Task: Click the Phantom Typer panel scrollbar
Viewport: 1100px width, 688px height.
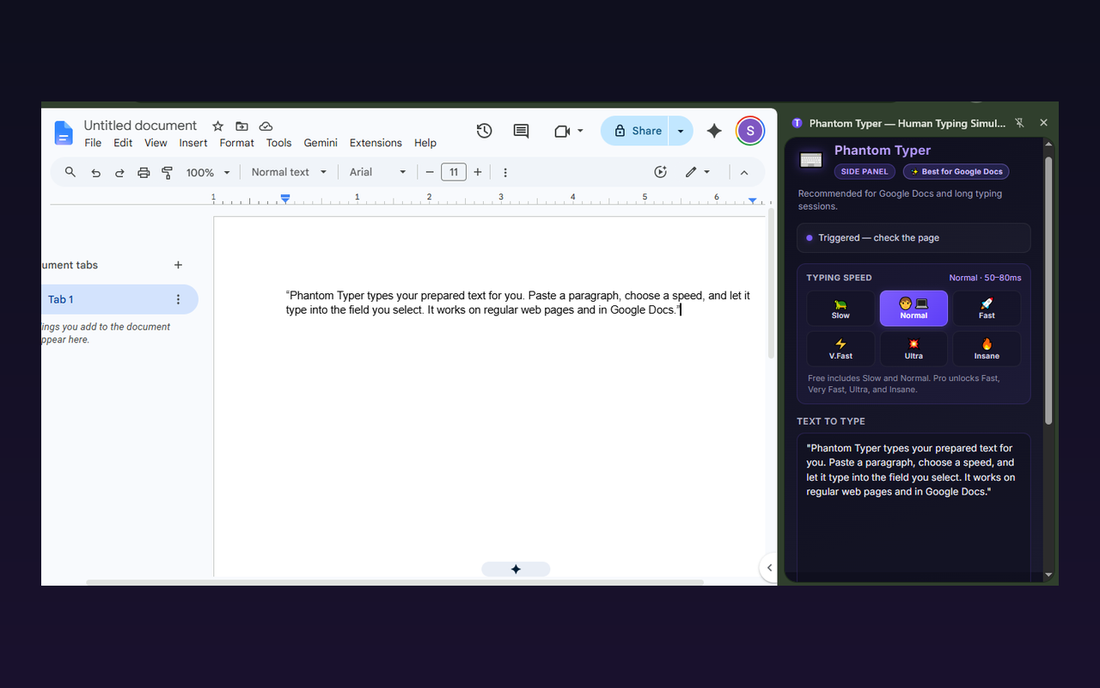Action: [1049, 291]
